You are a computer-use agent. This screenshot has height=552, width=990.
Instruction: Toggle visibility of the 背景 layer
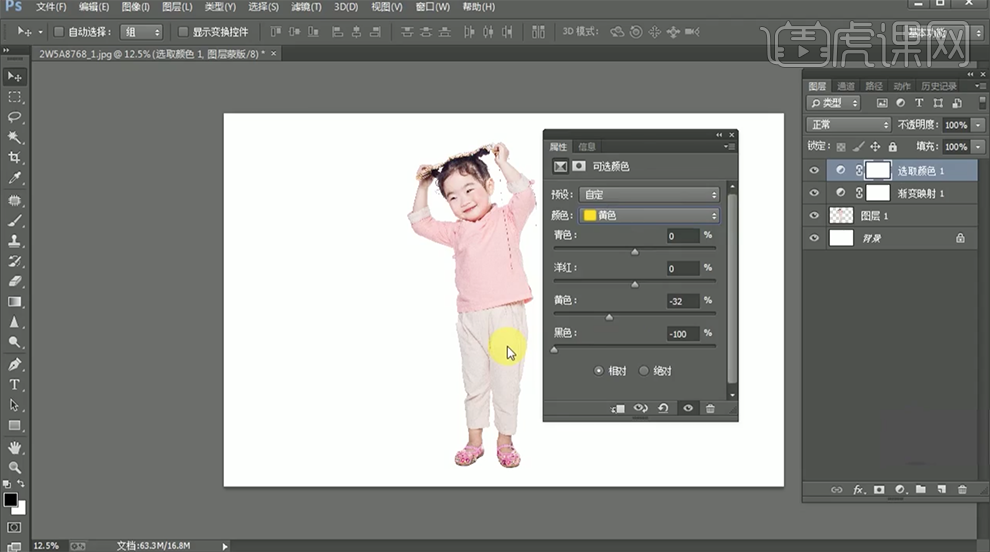[x=814, y=238]
